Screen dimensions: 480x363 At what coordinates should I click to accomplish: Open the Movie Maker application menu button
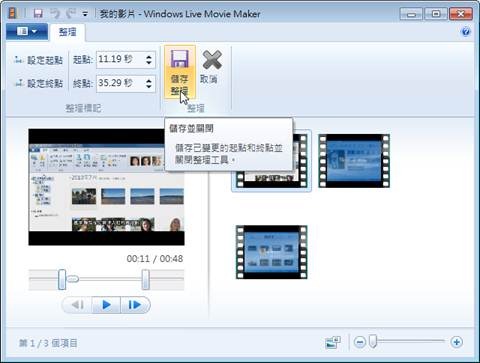click(27, 32)
